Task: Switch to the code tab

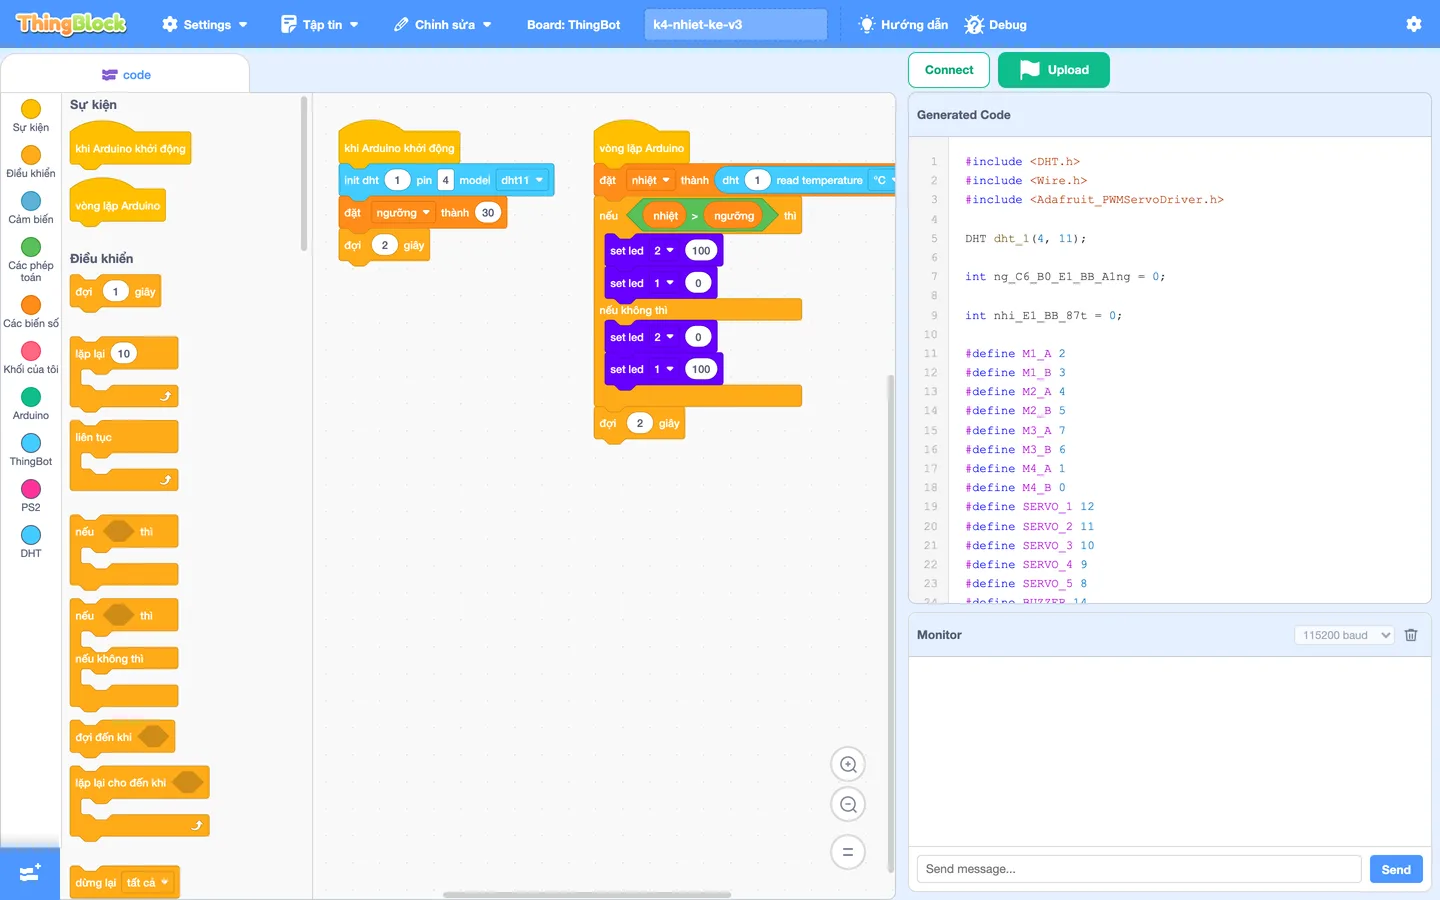Action: [x=126, y=75]
